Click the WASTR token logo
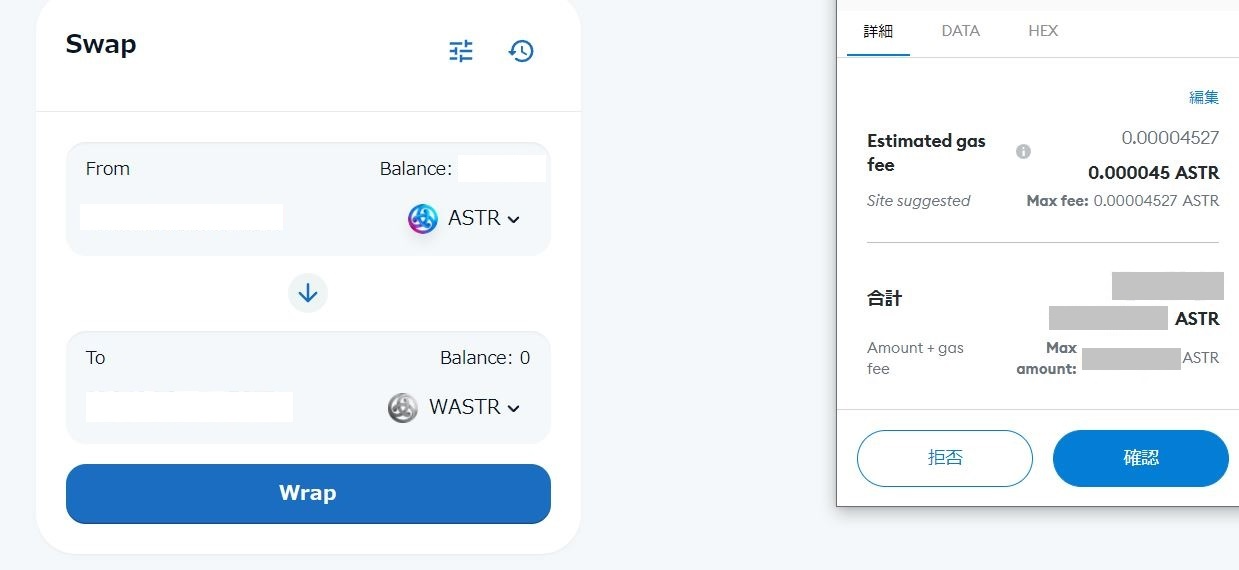Viewport: 1239px width, 570px height. (403, 408)
